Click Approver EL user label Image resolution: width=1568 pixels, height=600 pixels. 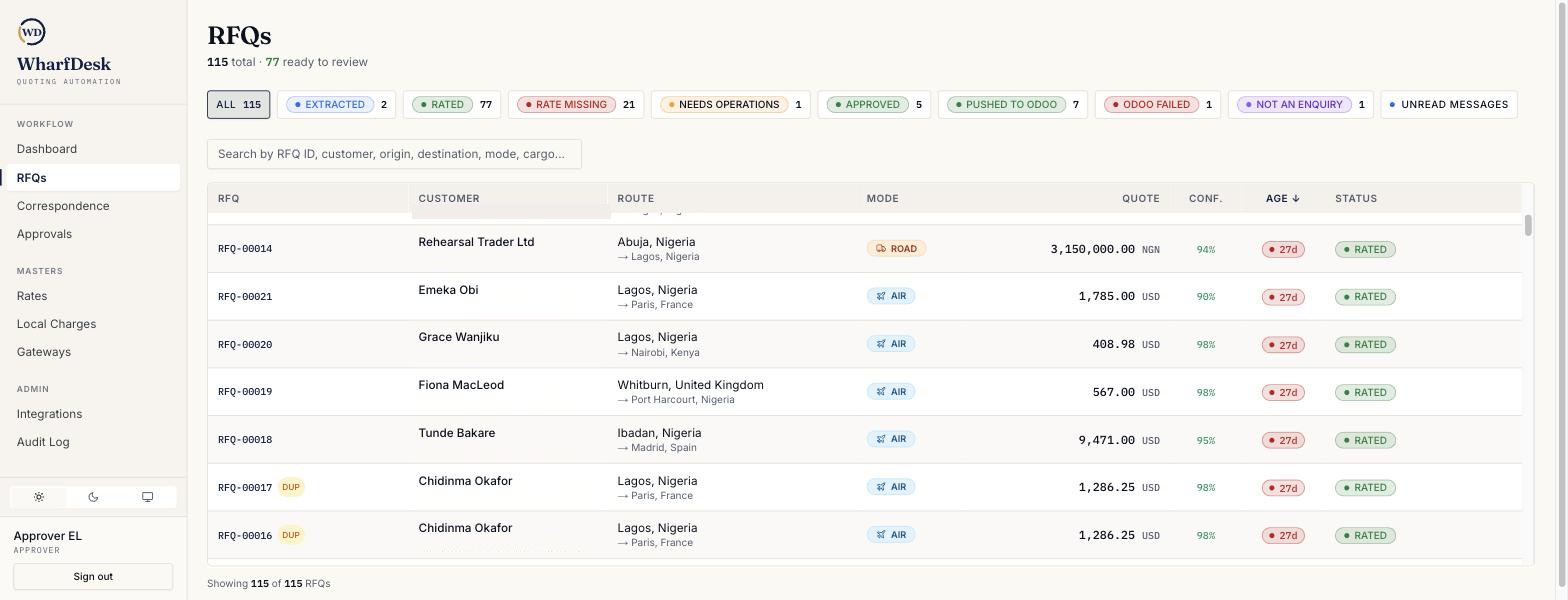(48, 536)
